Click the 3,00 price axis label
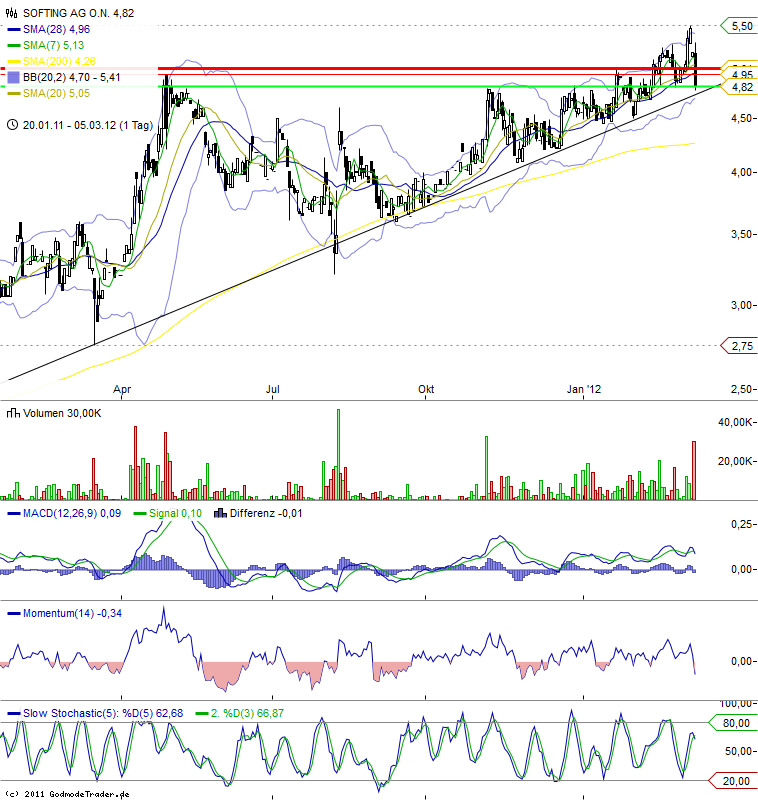The image size is (758, 800). click(x=742, y=305)
